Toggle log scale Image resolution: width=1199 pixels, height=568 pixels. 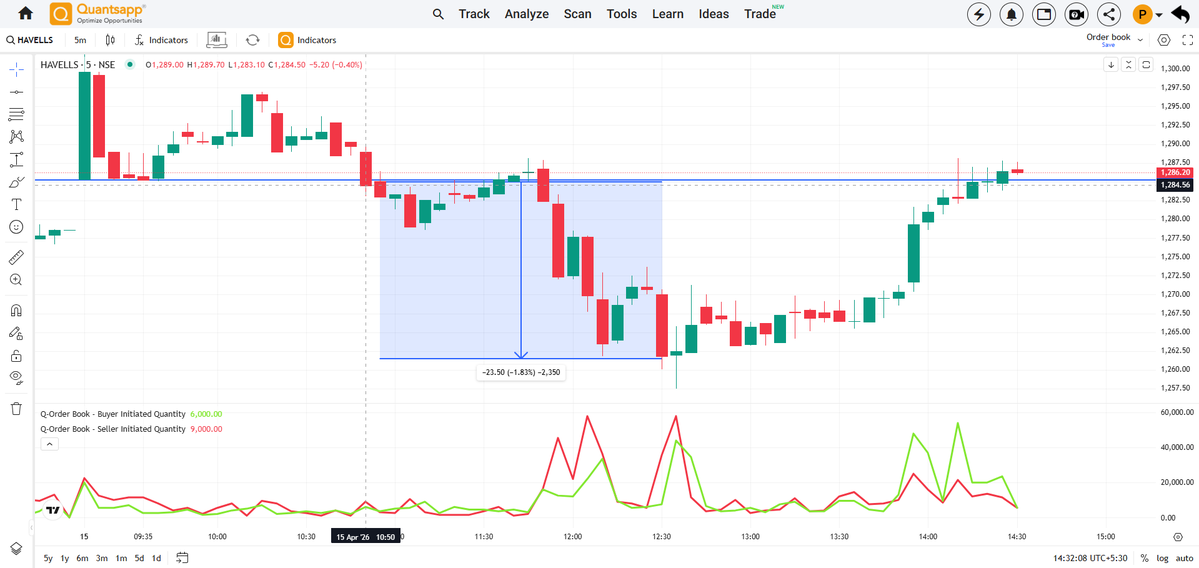tap(1162, 558)
